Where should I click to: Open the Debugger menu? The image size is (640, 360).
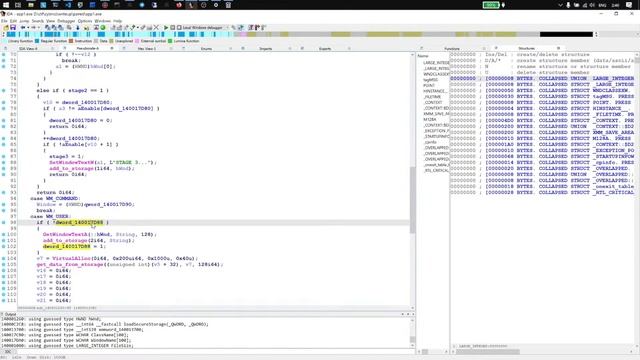coord(66,21)
